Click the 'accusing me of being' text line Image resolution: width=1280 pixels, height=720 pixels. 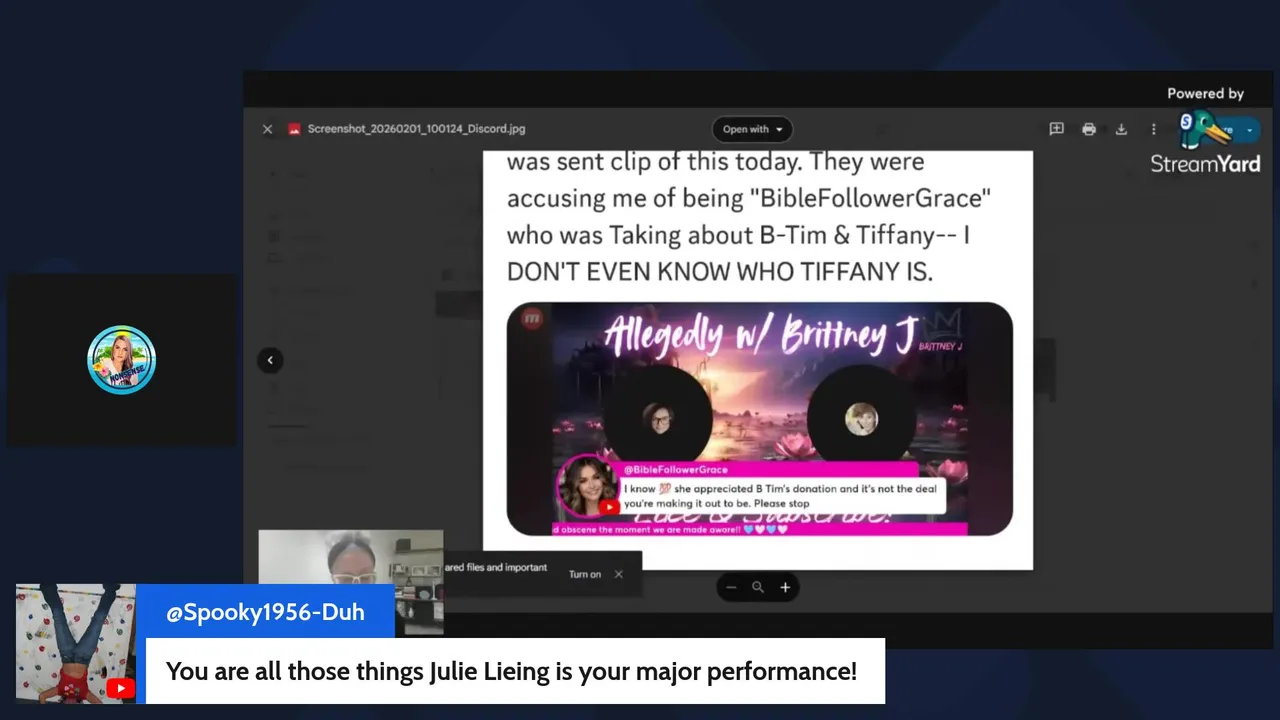click(749, 198)
